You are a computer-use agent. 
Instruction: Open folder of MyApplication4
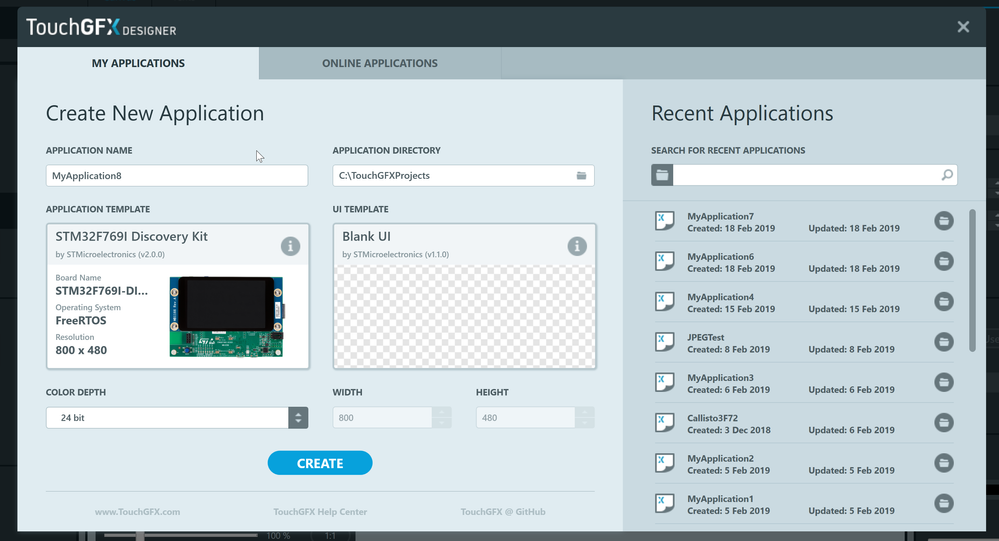[944, 301]
